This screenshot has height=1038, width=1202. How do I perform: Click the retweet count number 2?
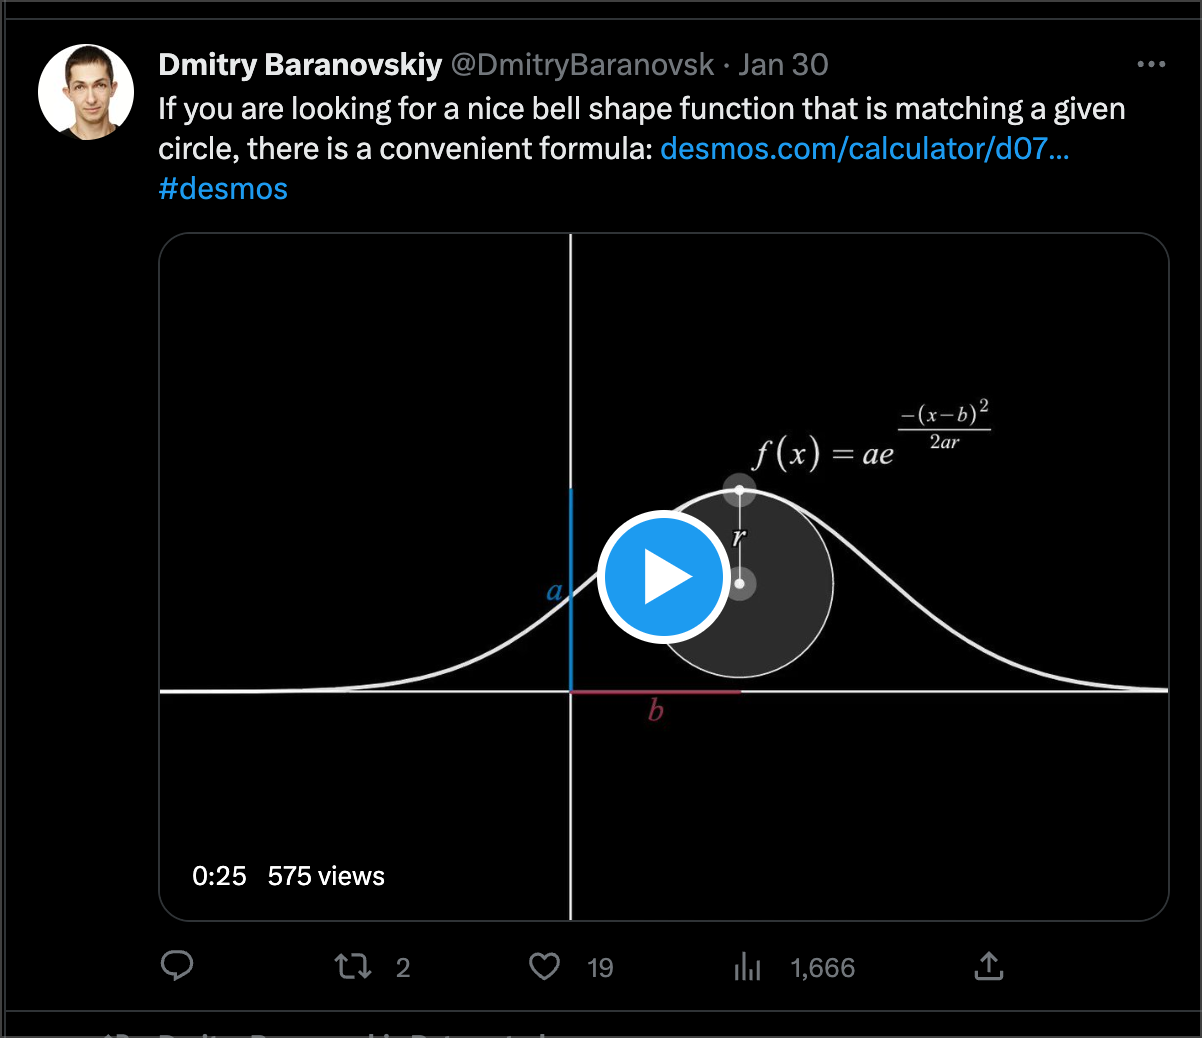[403, 968]
